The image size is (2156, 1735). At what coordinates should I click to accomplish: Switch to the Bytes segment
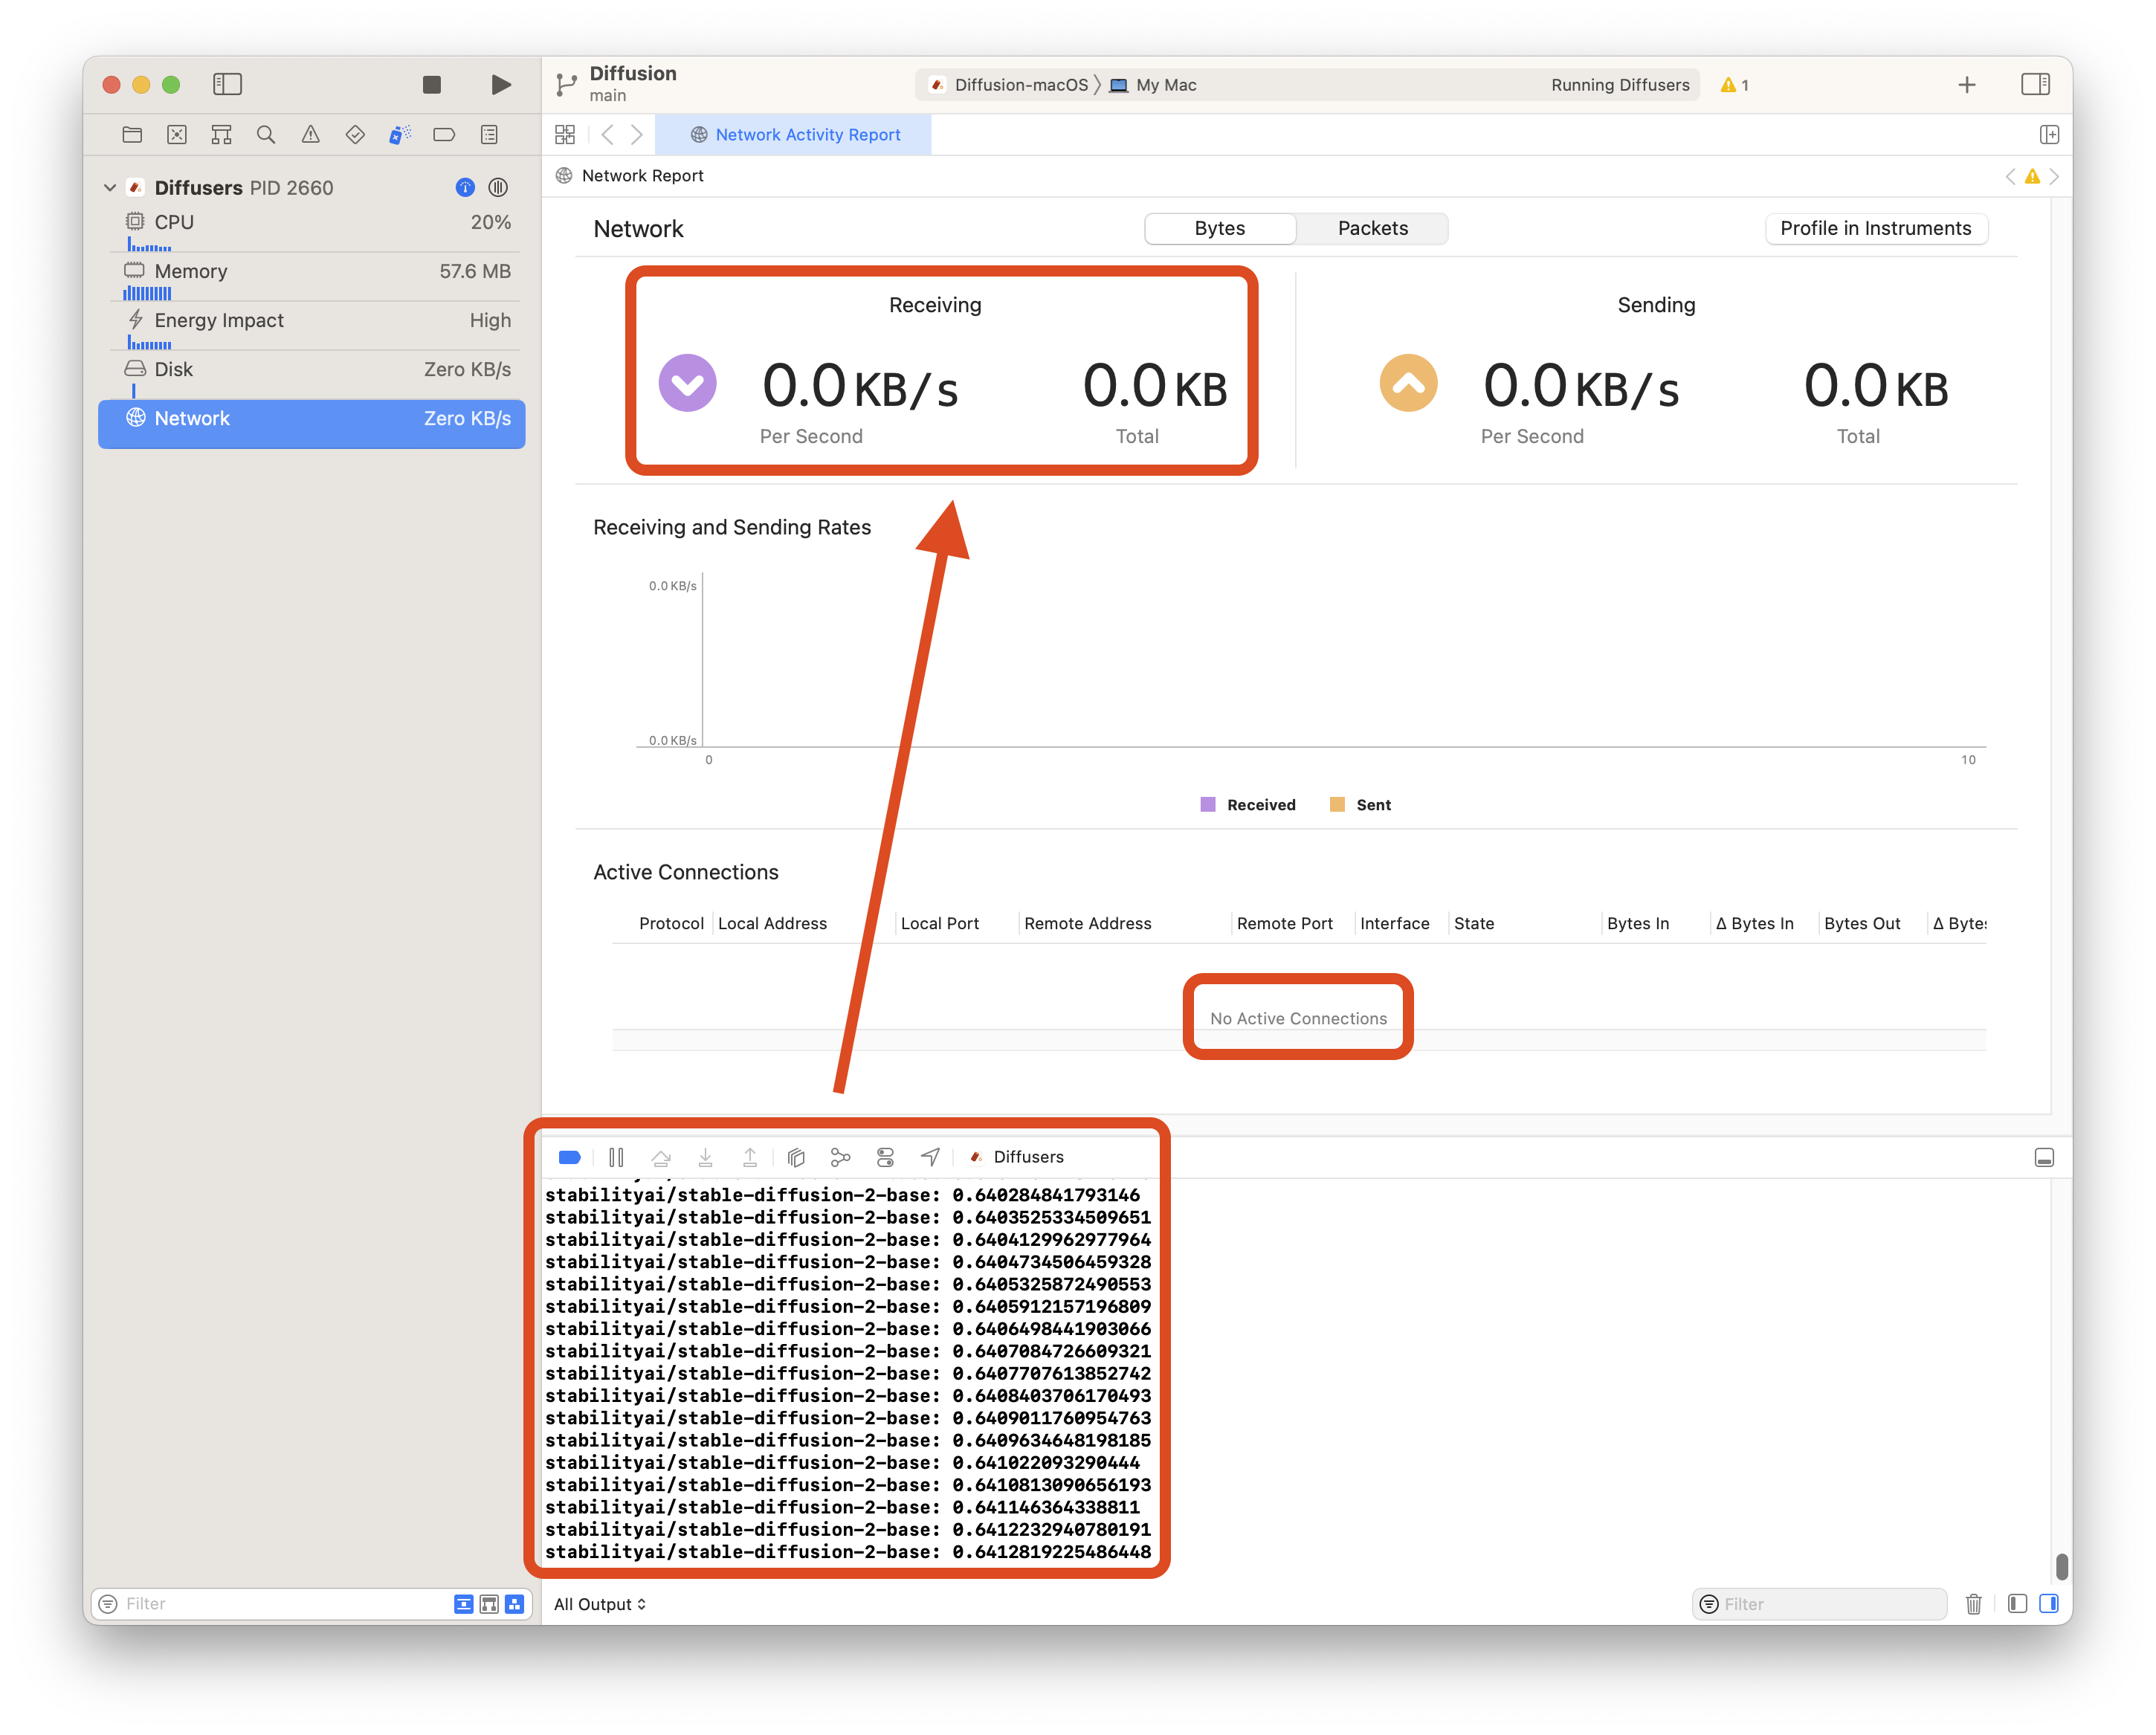click(x=1220, y=228)
